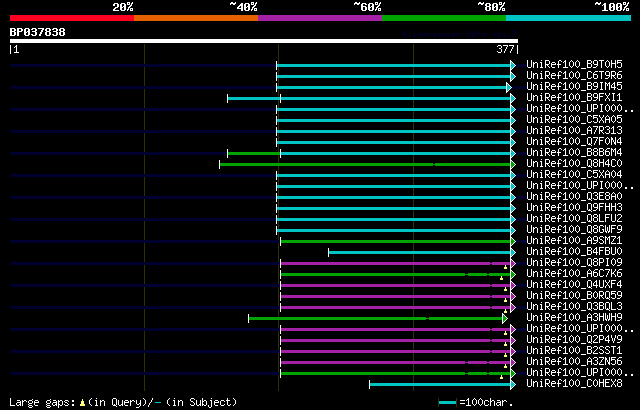Select the UniRef100_Q2P4V9 label
This screenshot has height=410, width=640.
pyautogui.click(x=574, y=340)
